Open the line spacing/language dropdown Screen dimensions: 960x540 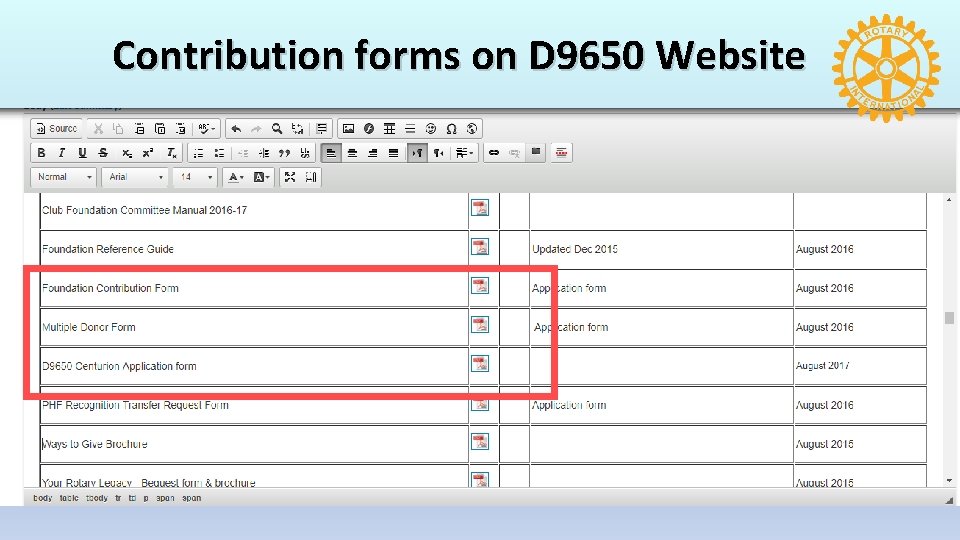465,152
